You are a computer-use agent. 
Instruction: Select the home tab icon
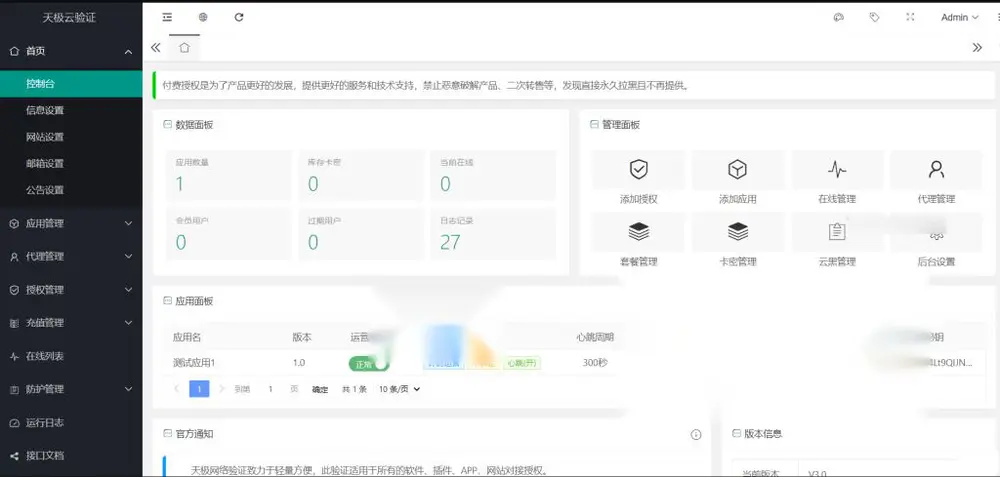click(184, 47)
